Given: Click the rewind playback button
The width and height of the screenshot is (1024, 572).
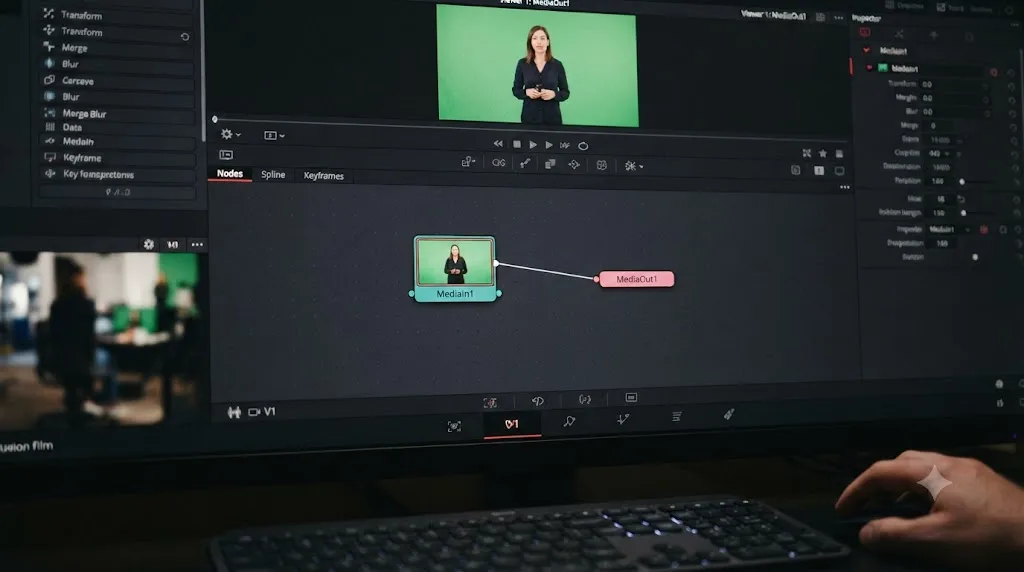Looking at the screenshot, I should pyautogui.click(x=498, y=144).
